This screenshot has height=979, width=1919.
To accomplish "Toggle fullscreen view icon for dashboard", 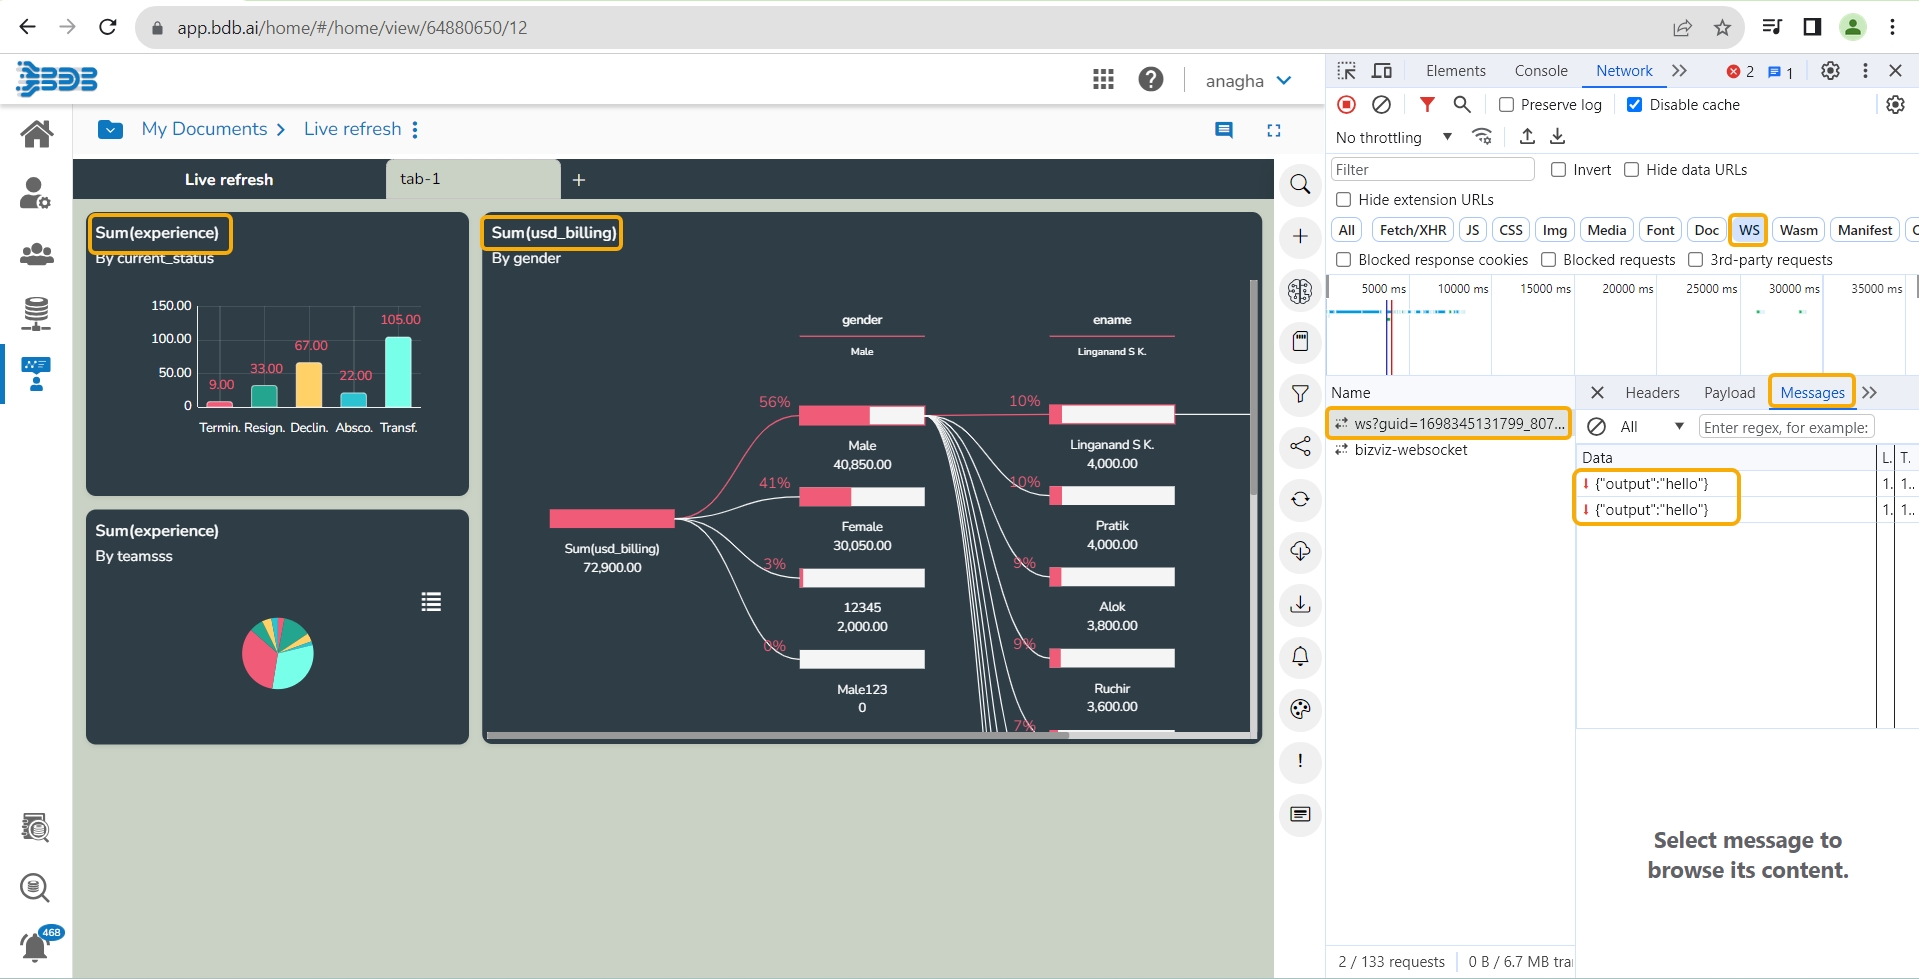I will [x=1274, y=130].
